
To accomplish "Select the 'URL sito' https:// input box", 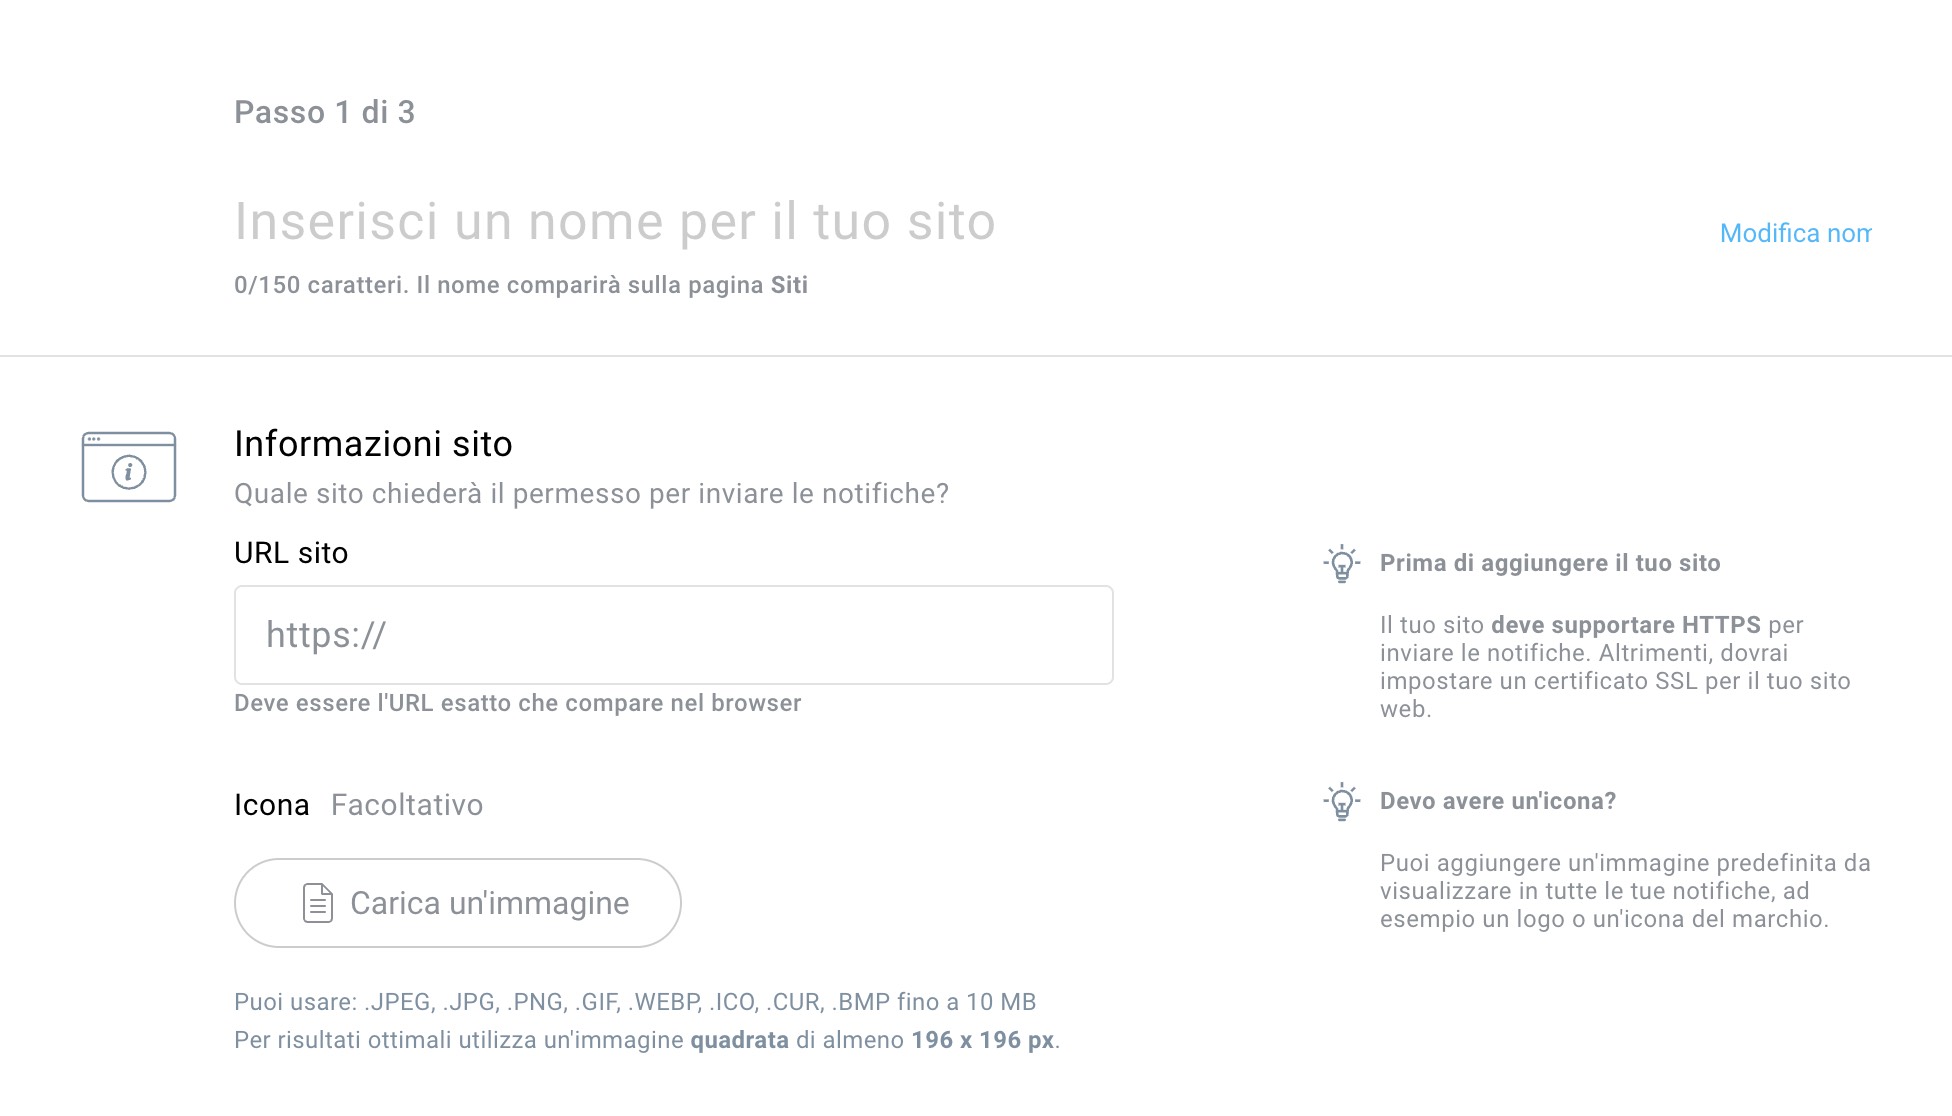I will click(673, 635).
